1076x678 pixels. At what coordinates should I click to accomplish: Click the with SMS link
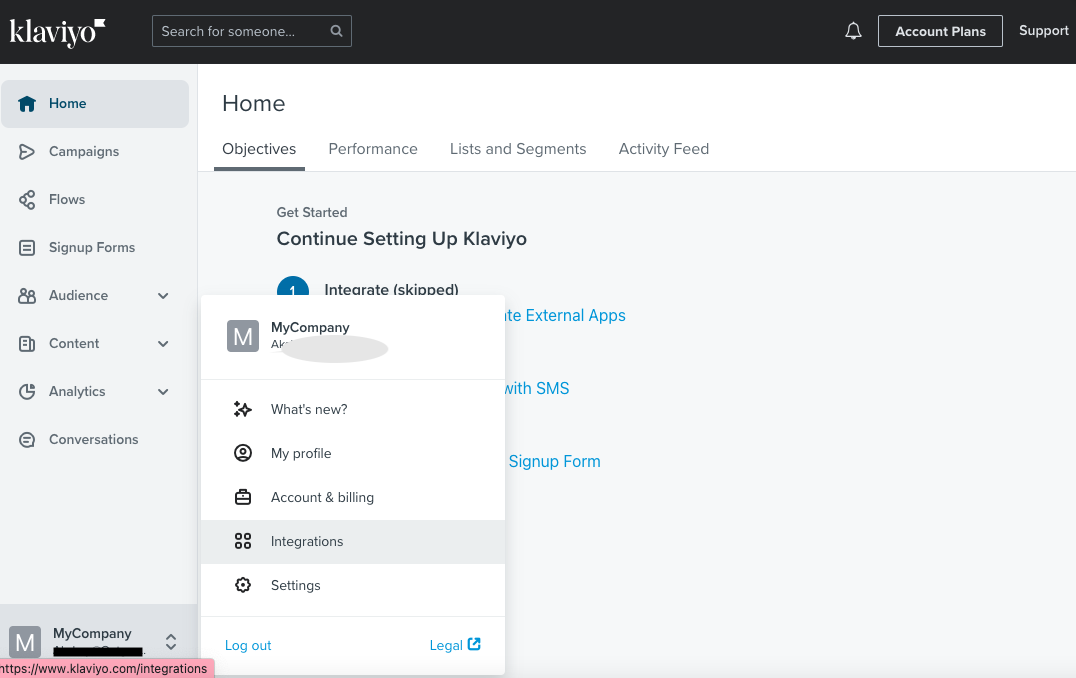(x=537, y=388)
